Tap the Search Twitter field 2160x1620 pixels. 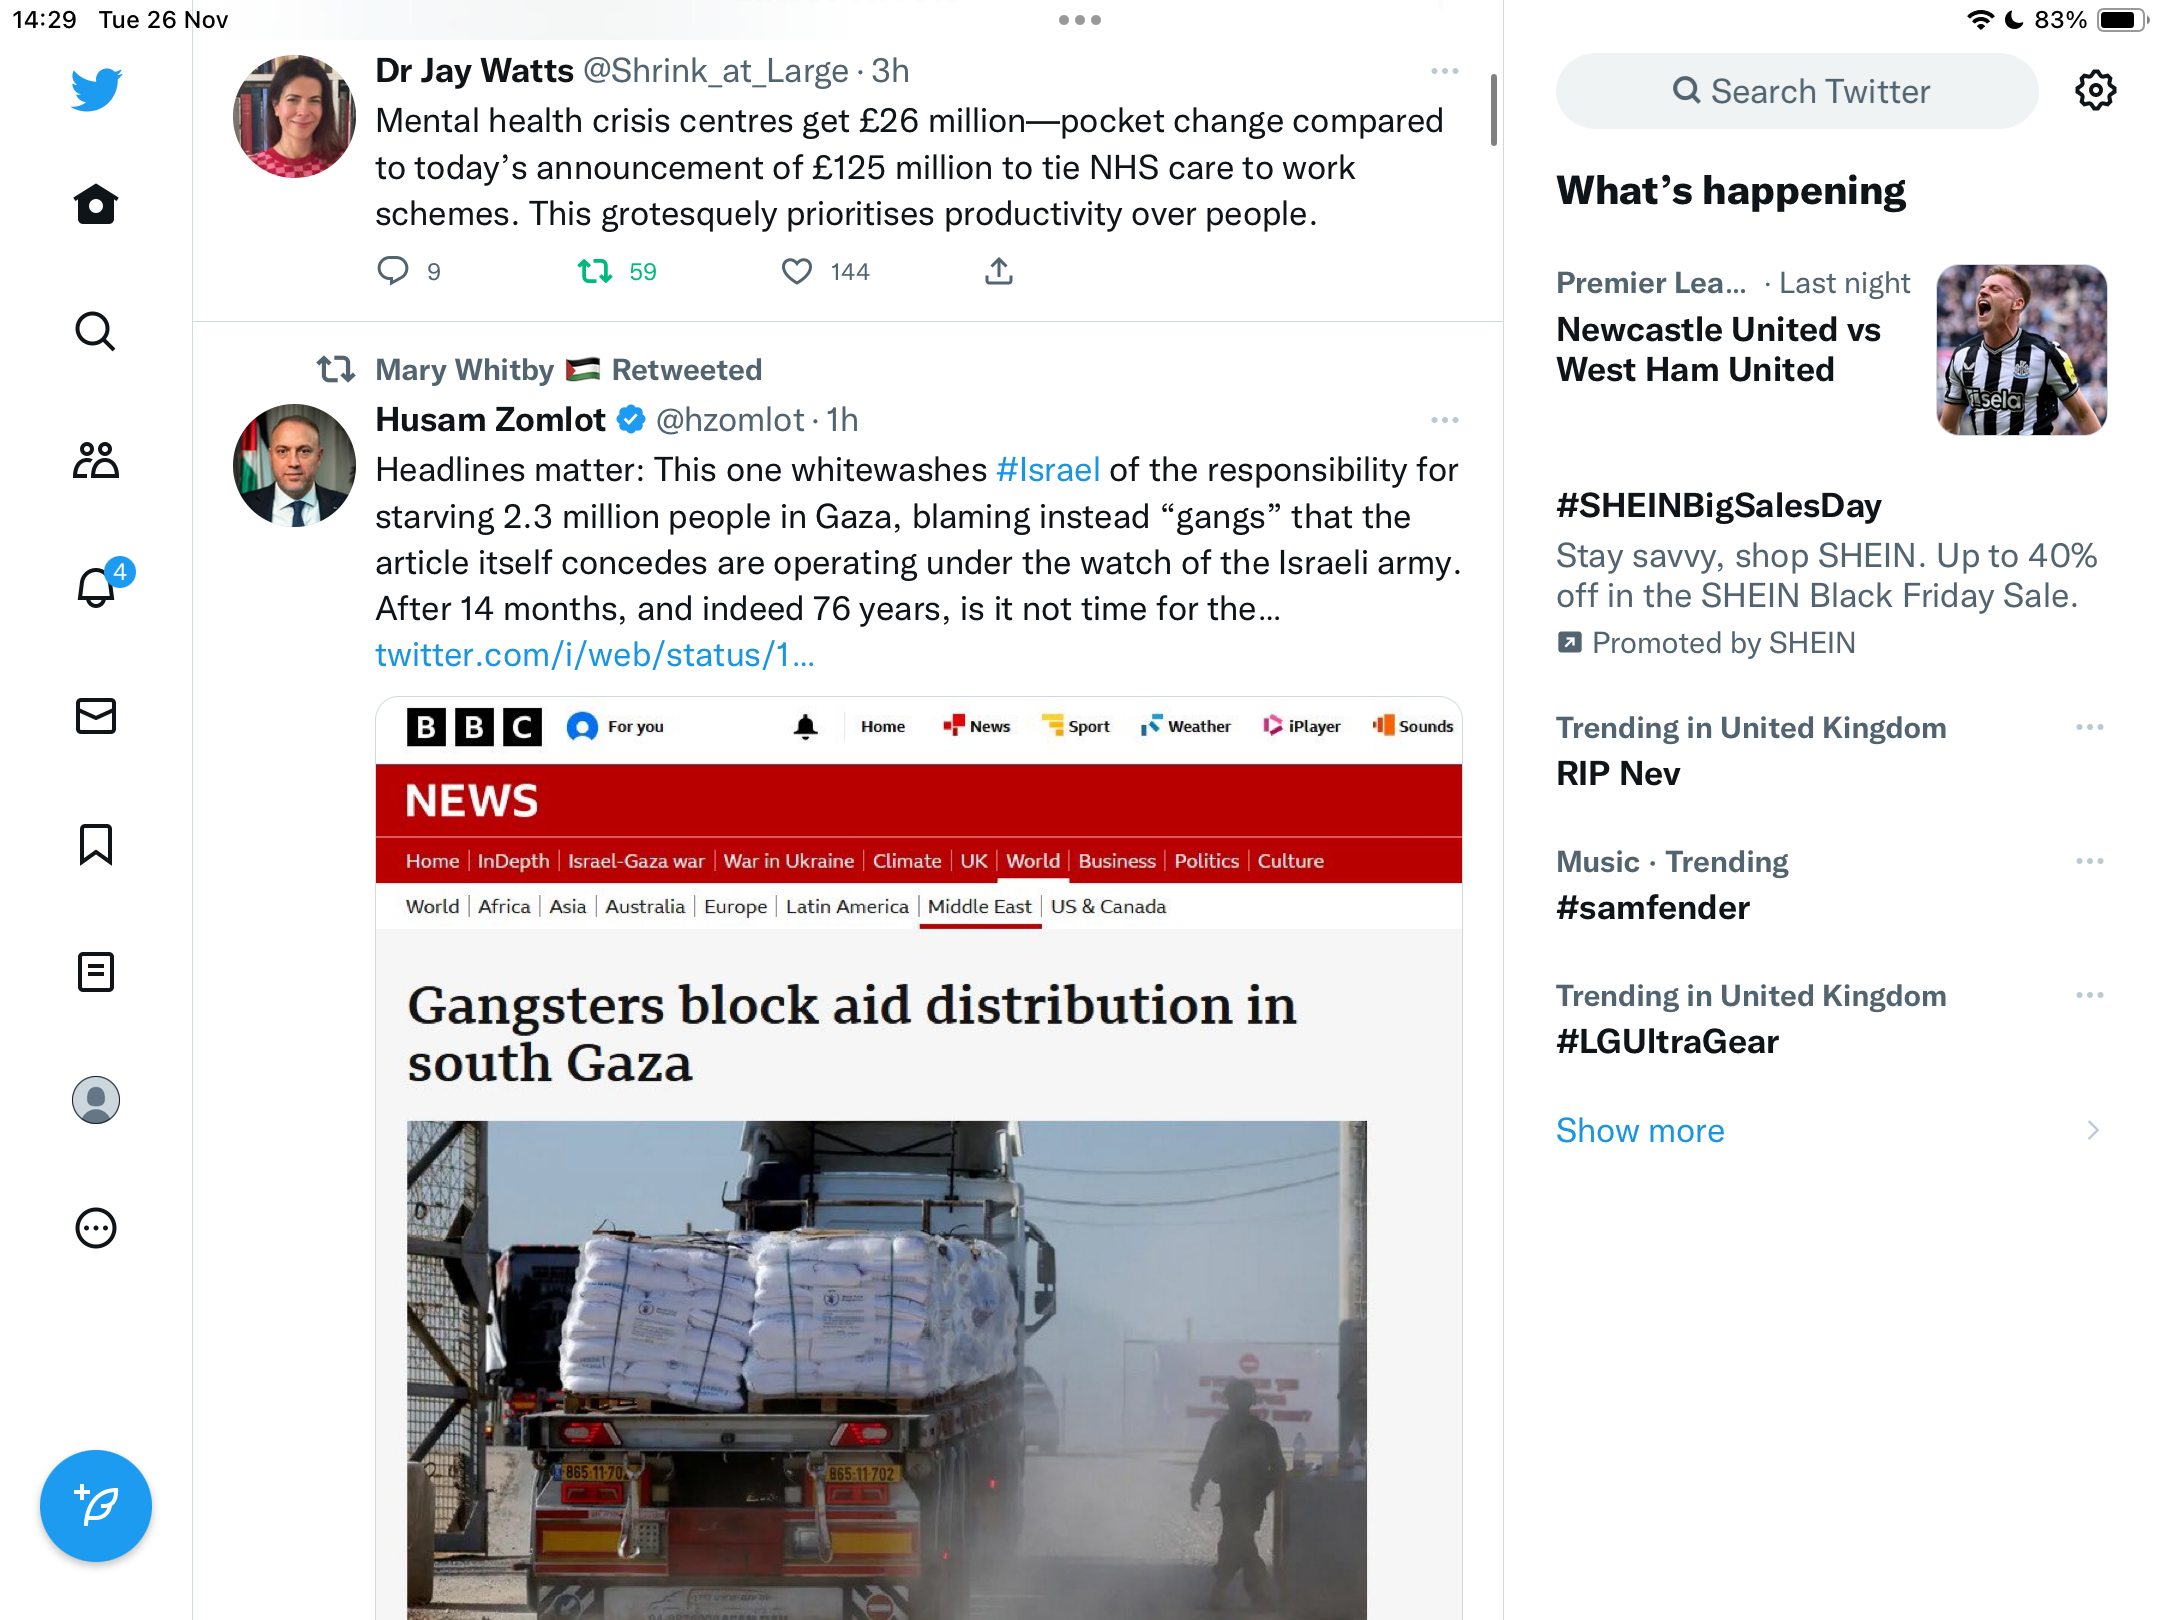(x=1797, y=91)
